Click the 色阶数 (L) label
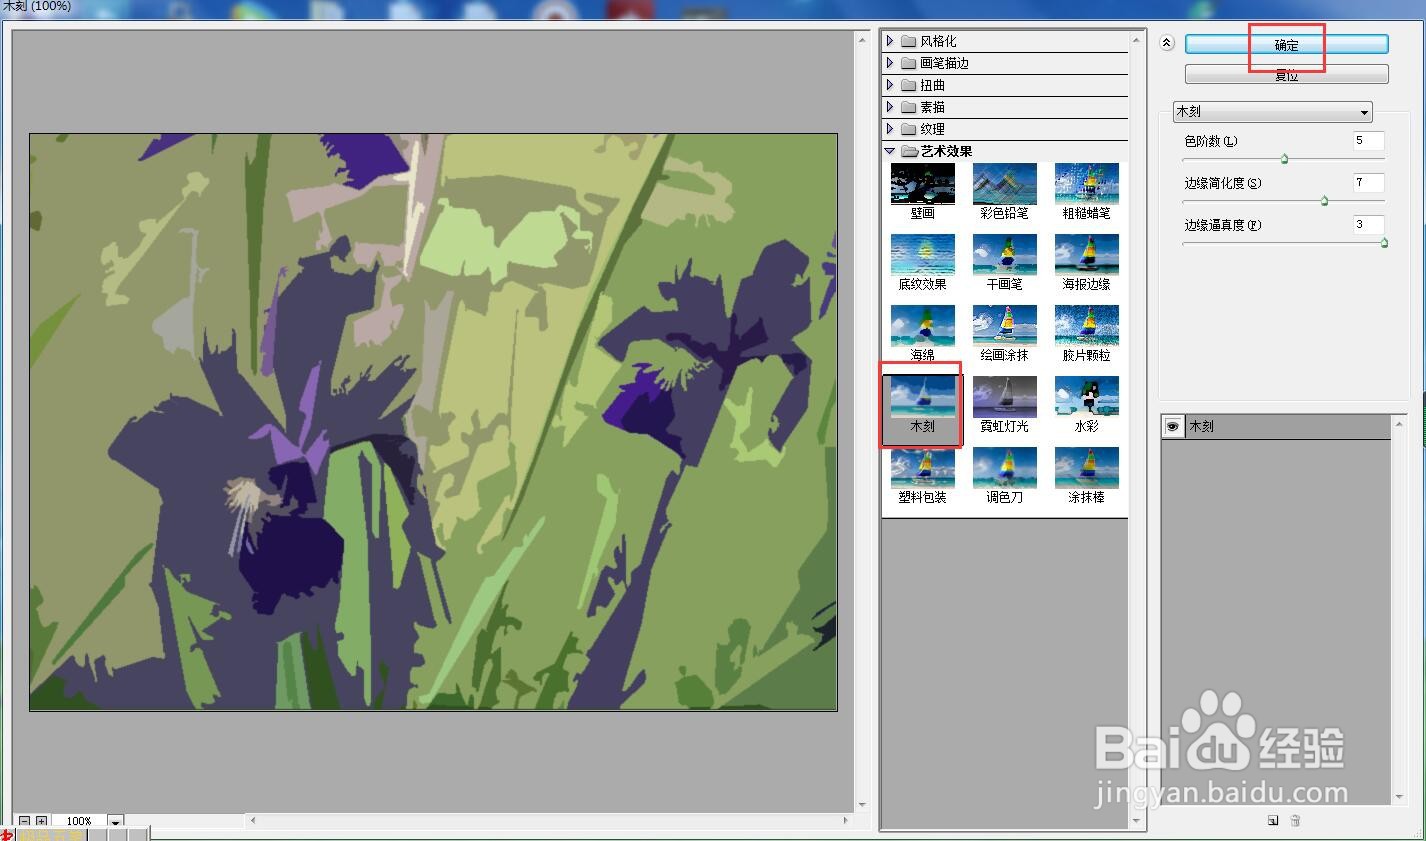1426x841 pixels. click(x=1211, y=141)
